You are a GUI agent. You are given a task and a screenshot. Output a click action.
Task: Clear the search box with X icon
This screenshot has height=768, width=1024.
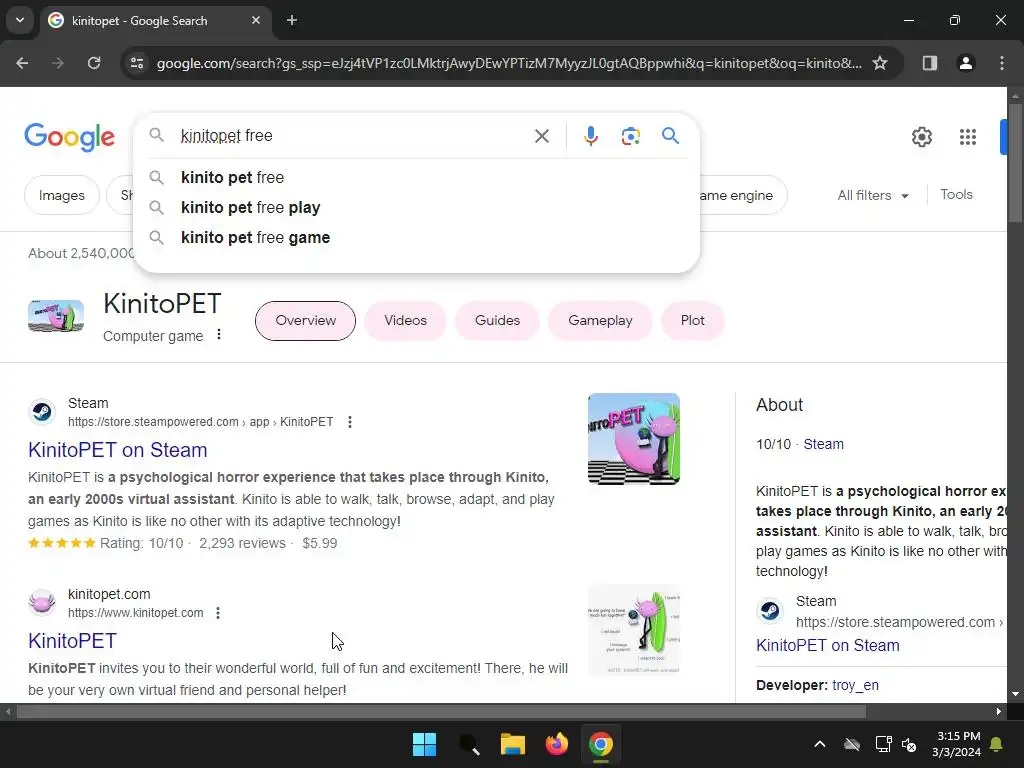click(541, 136)
